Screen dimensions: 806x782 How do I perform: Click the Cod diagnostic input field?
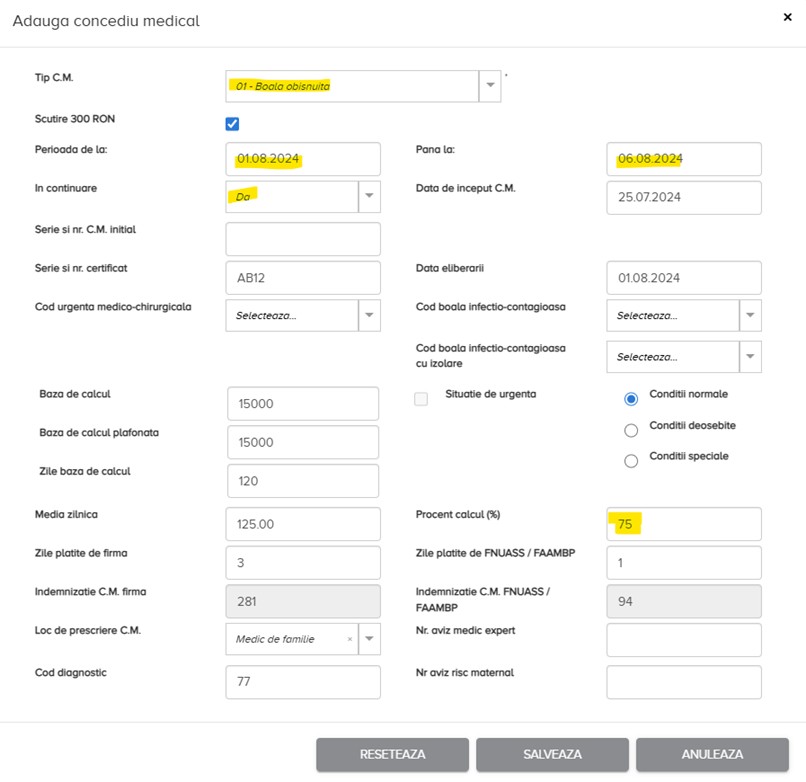[303, 682]
